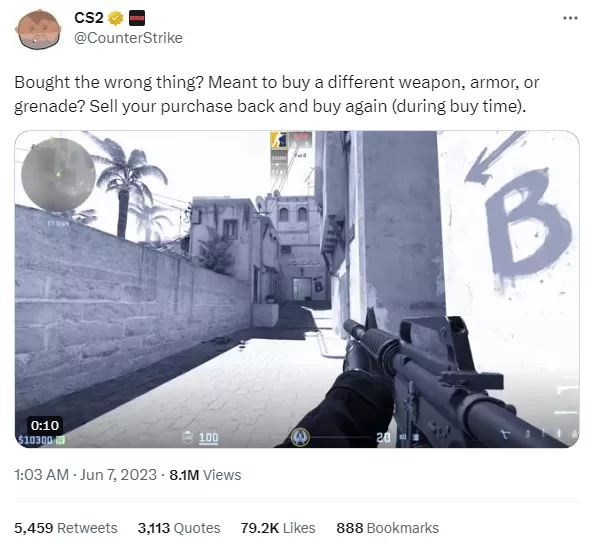This screenshot has height=551, width=593.
Task: View the 8.1M Views analytics
Action: coord(205,475)
